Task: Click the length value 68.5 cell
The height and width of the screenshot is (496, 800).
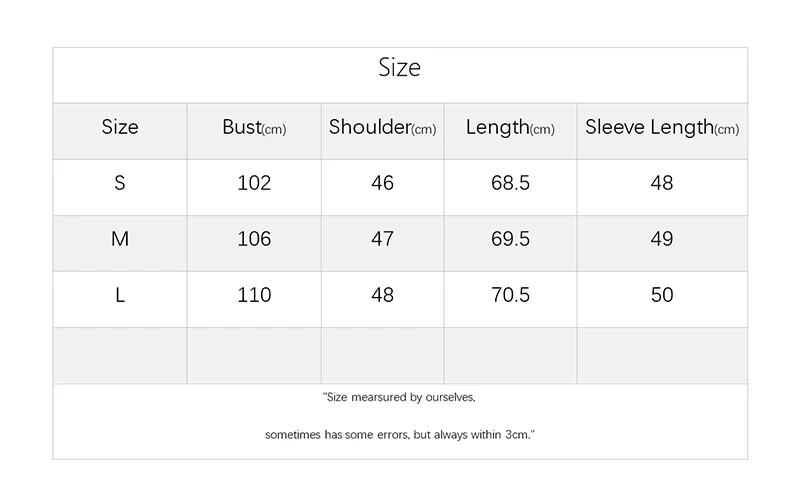Action: click(510, 183)
